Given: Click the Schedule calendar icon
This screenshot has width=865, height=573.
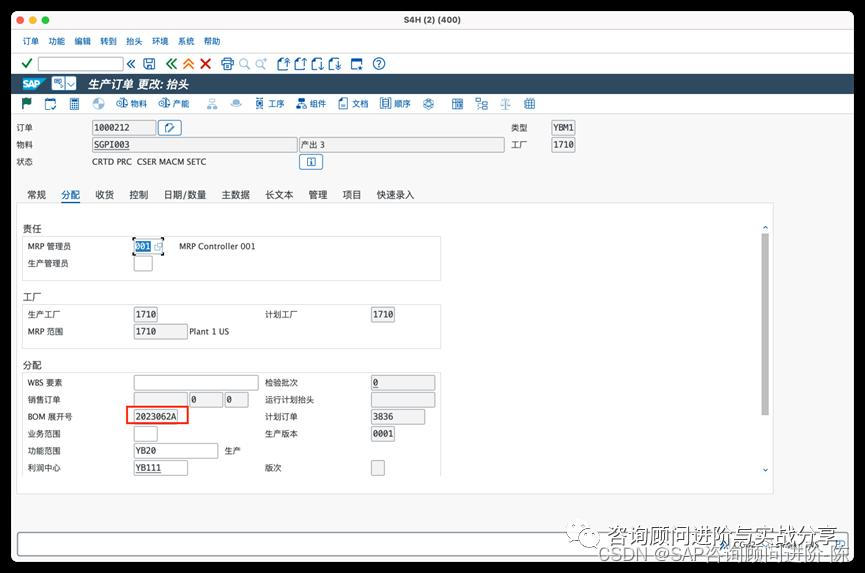Looking at the screenshot, I should [50, 104].
